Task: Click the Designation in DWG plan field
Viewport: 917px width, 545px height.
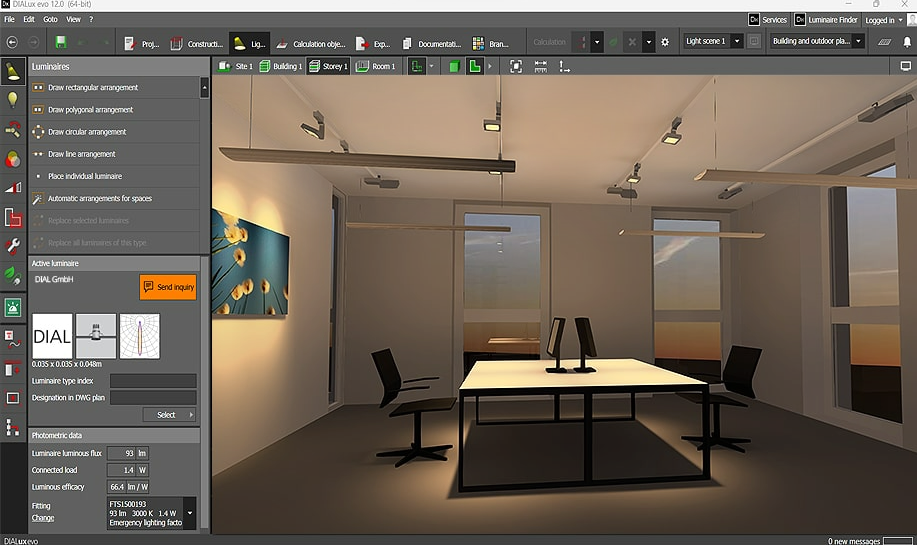Action: tap(153, 398)
